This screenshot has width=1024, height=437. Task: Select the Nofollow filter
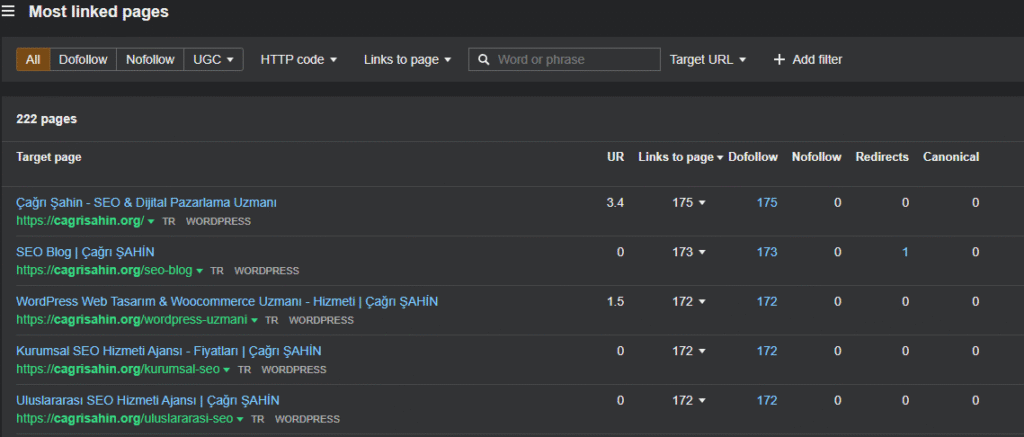point(150,59)
